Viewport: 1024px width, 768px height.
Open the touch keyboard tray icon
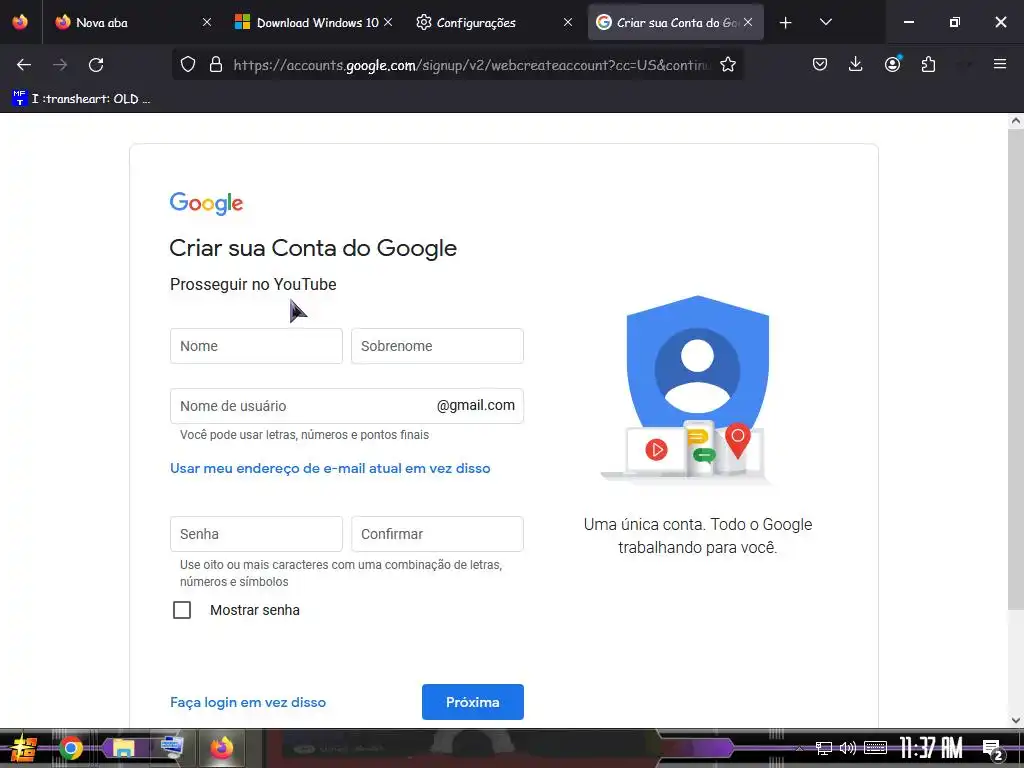[x=875, y=748]
